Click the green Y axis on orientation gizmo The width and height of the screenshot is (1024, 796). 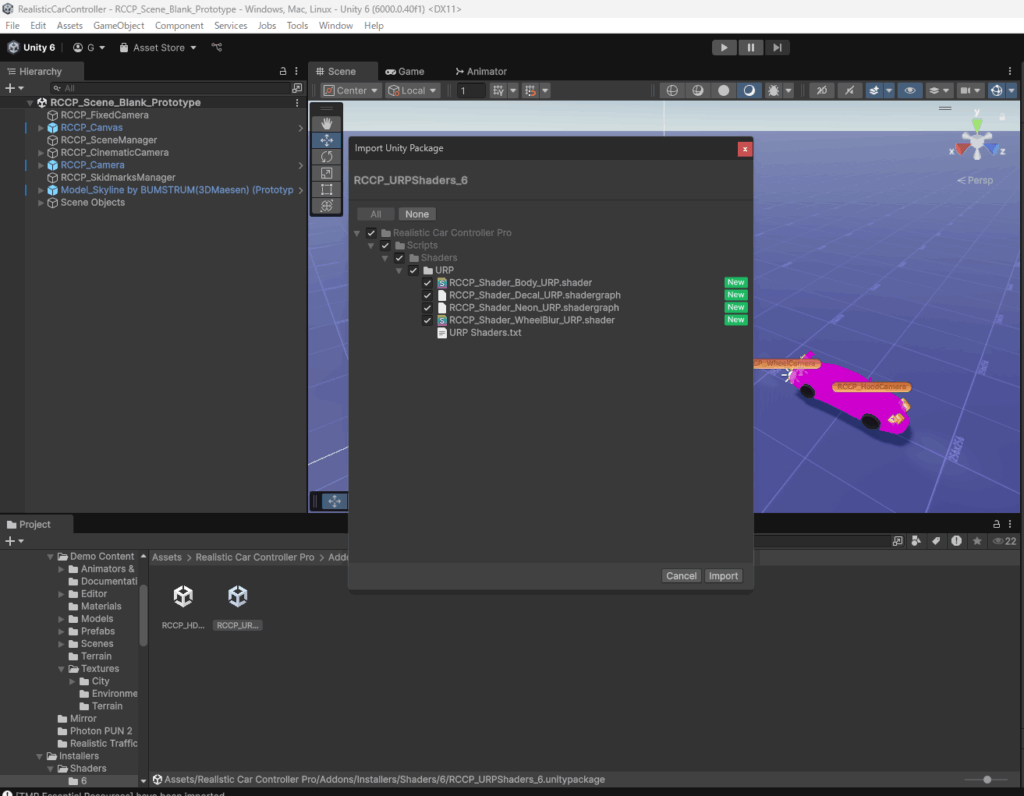(x=977, y=123)
